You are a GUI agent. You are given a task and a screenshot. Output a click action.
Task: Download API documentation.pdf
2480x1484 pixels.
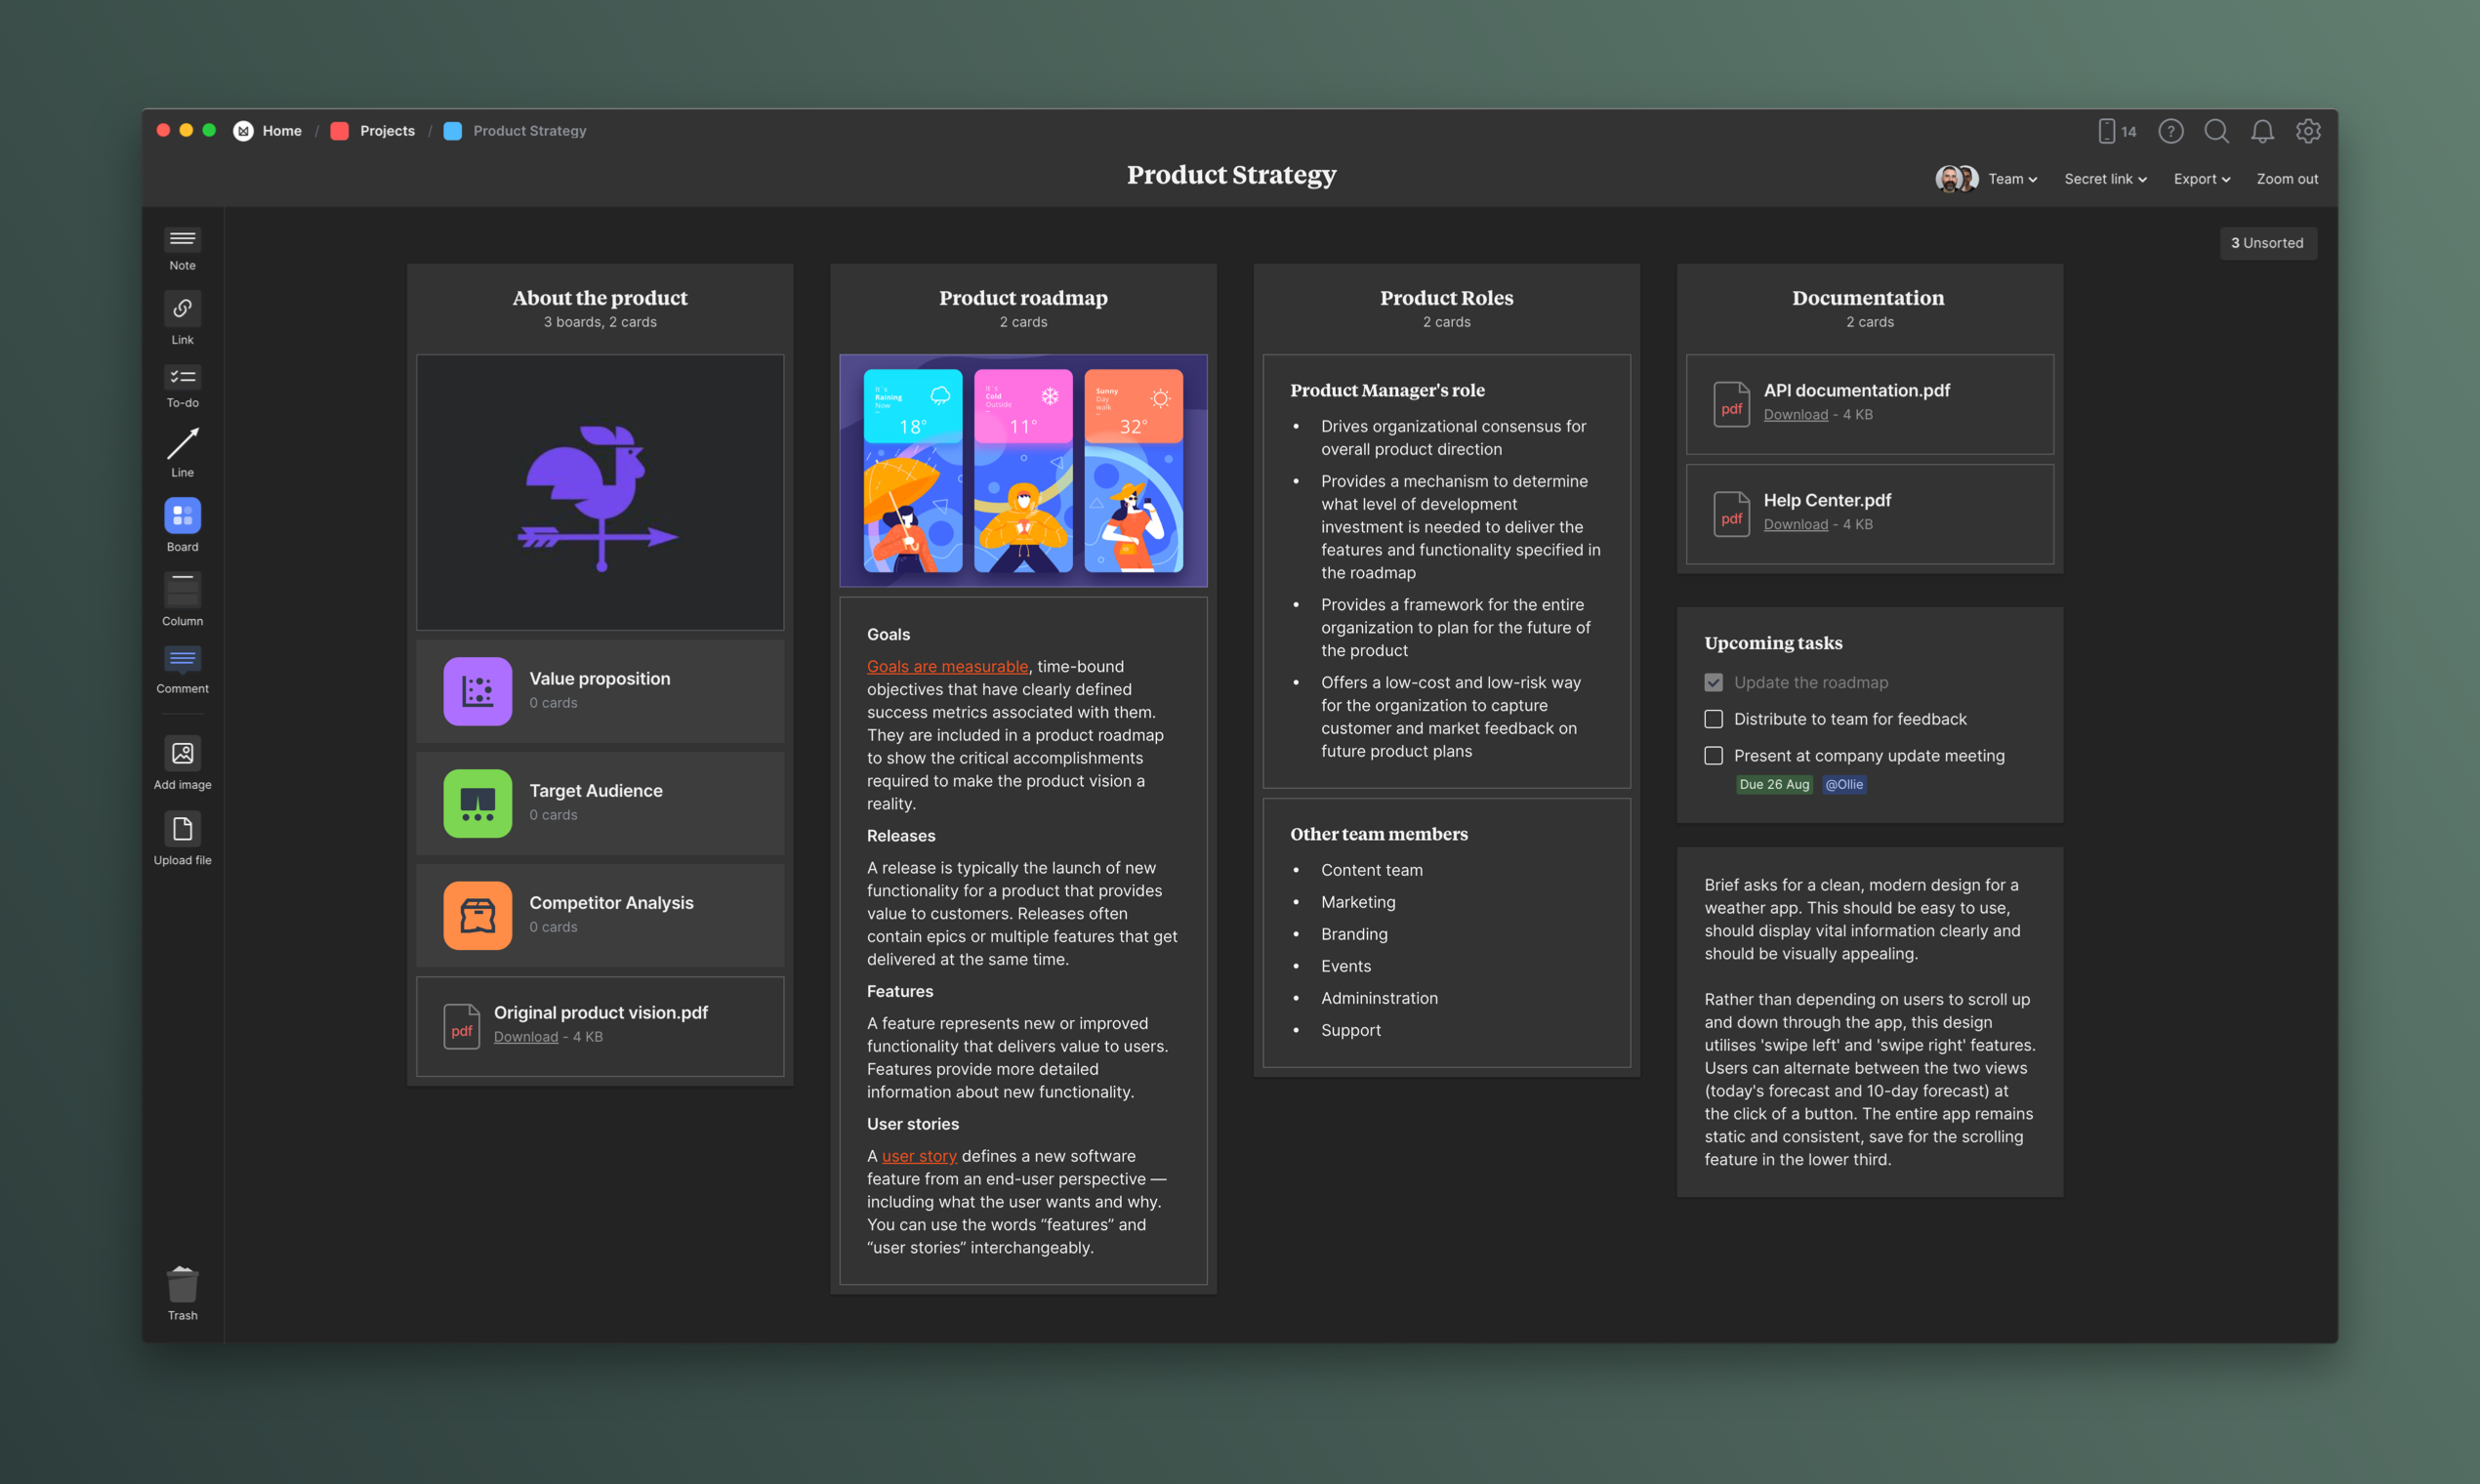click(x=1795, y=415)
